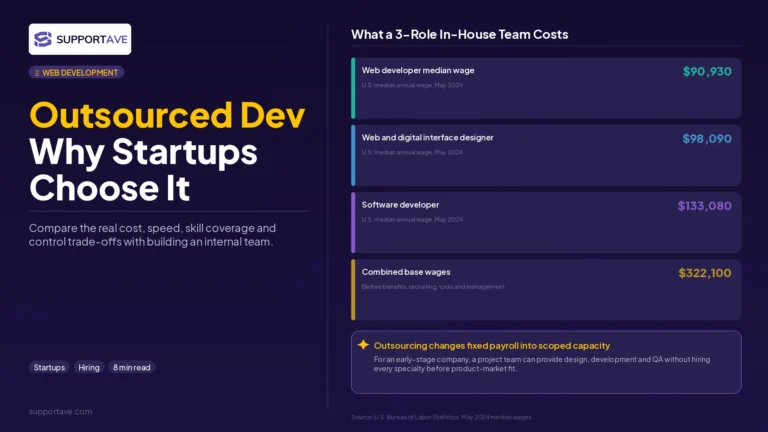Viewport: 768px width, 432px height.
Task: Click the $98,090 value
Action: (707, 139)
